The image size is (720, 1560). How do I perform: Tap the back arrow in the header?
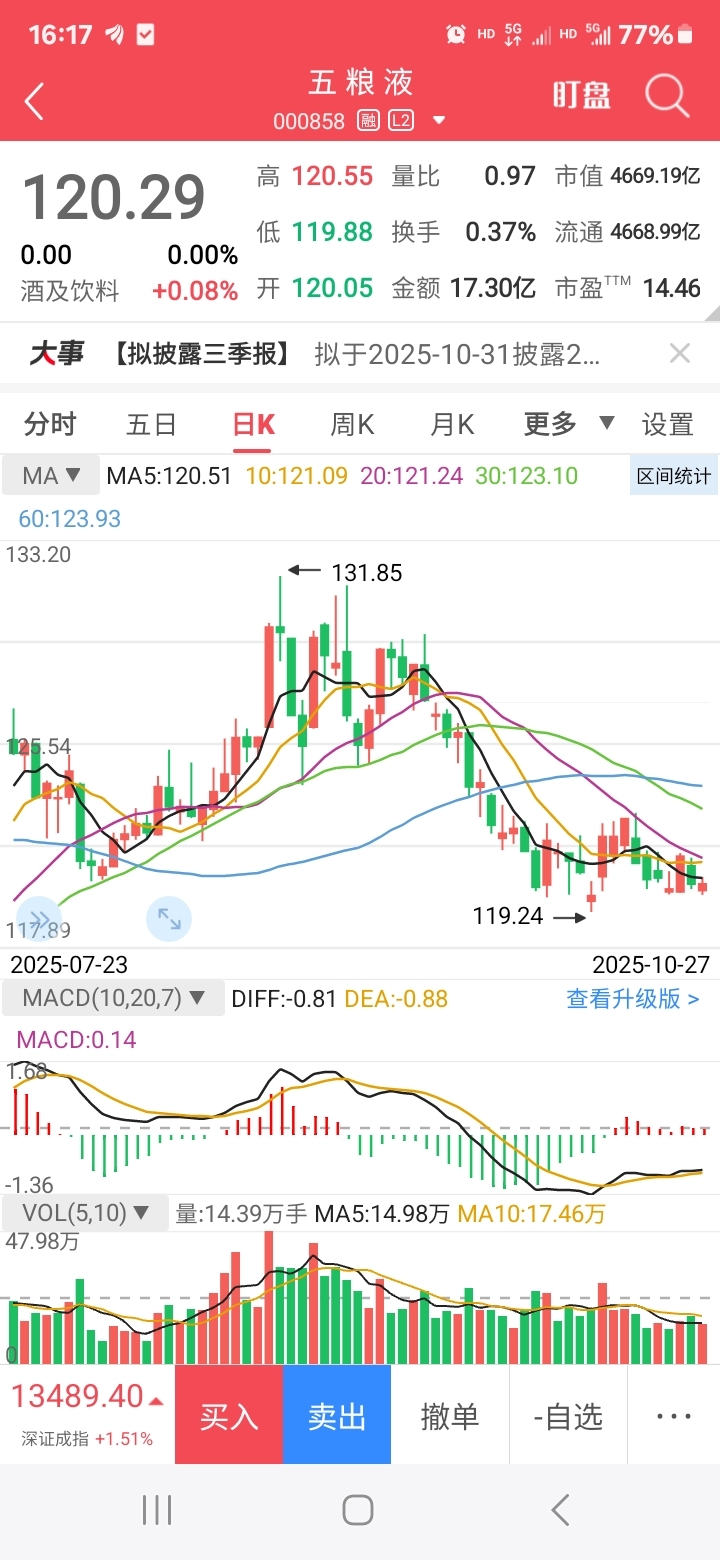(x=35, y=101)
